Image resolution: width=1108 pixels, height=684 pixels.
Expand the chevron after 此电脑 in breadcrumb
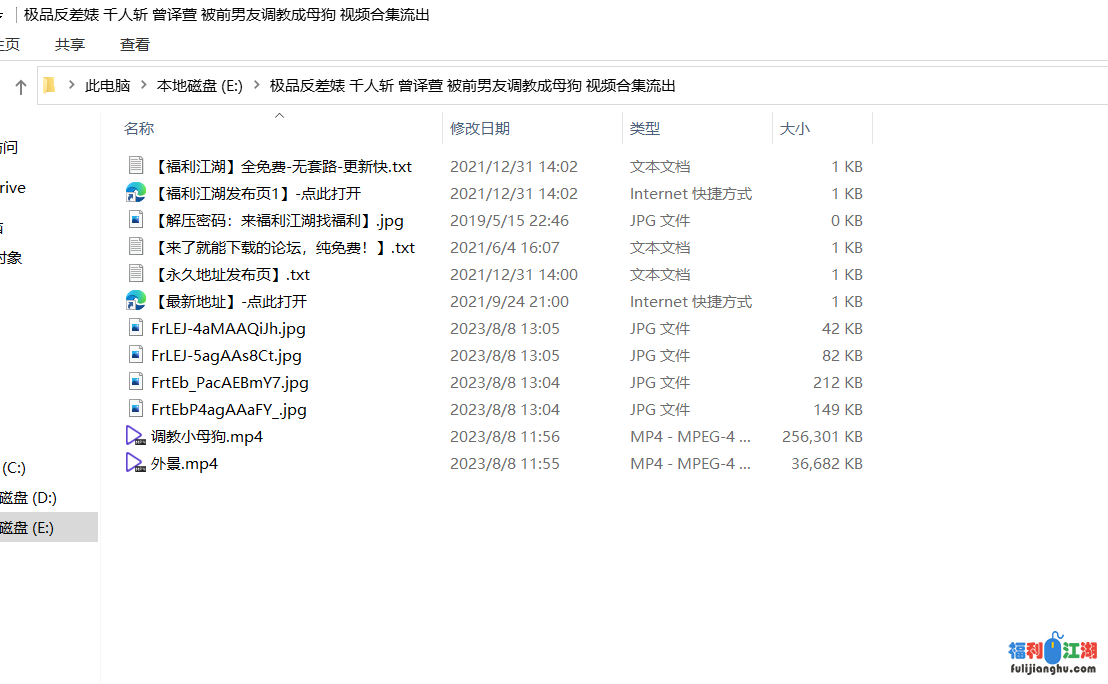[144, 86]
